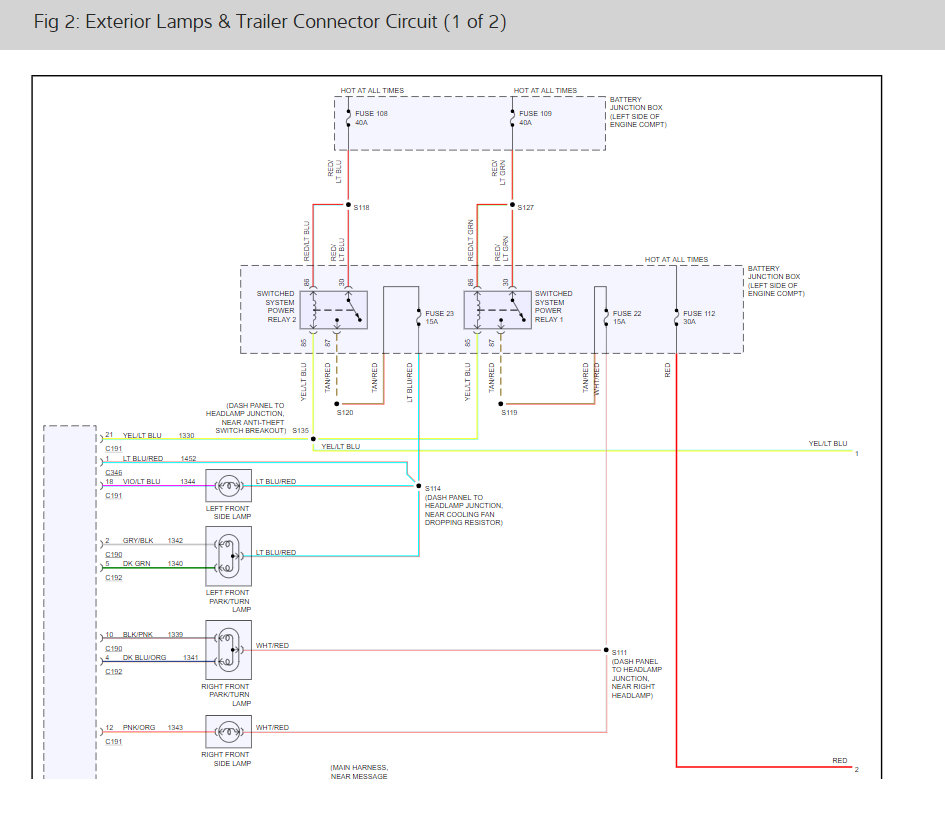Click the 'RED' wire label at bottom right
The width and height of the screenshot is (945, 815).
coord(840,761)
